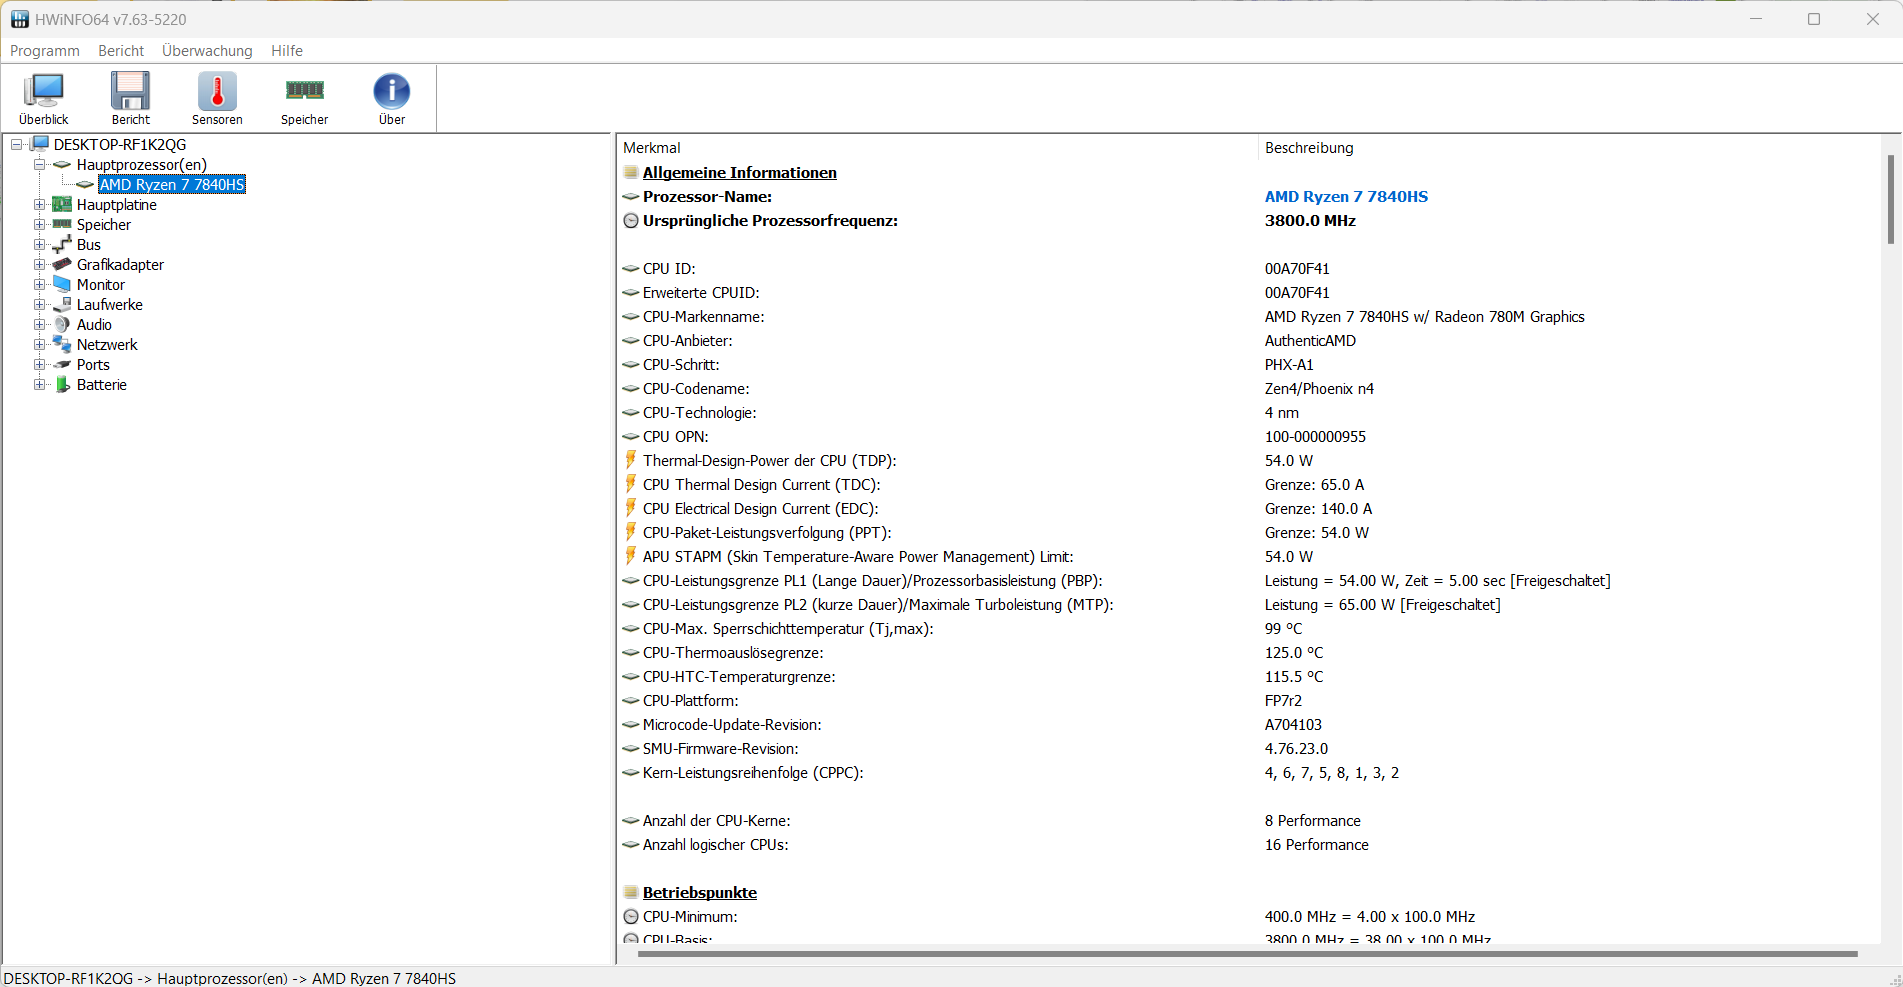Select the Netzwerk tree label
This screenshot has height=987, width=1903.
[107, 344]
